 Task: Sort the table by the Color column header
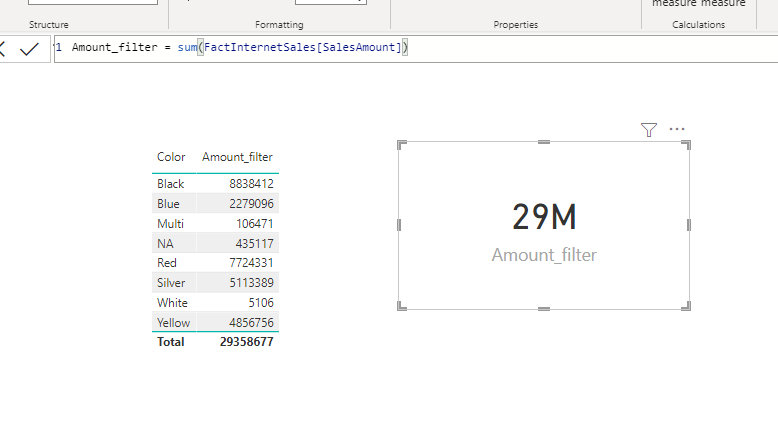[171, 157]
